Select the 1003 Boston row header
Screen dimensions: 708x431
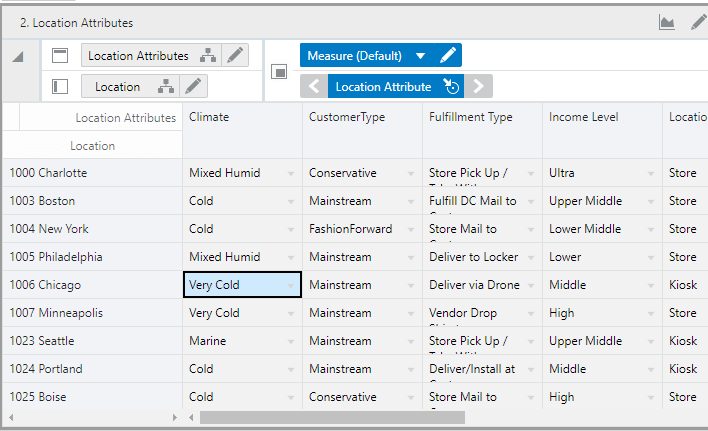[92, 201]
